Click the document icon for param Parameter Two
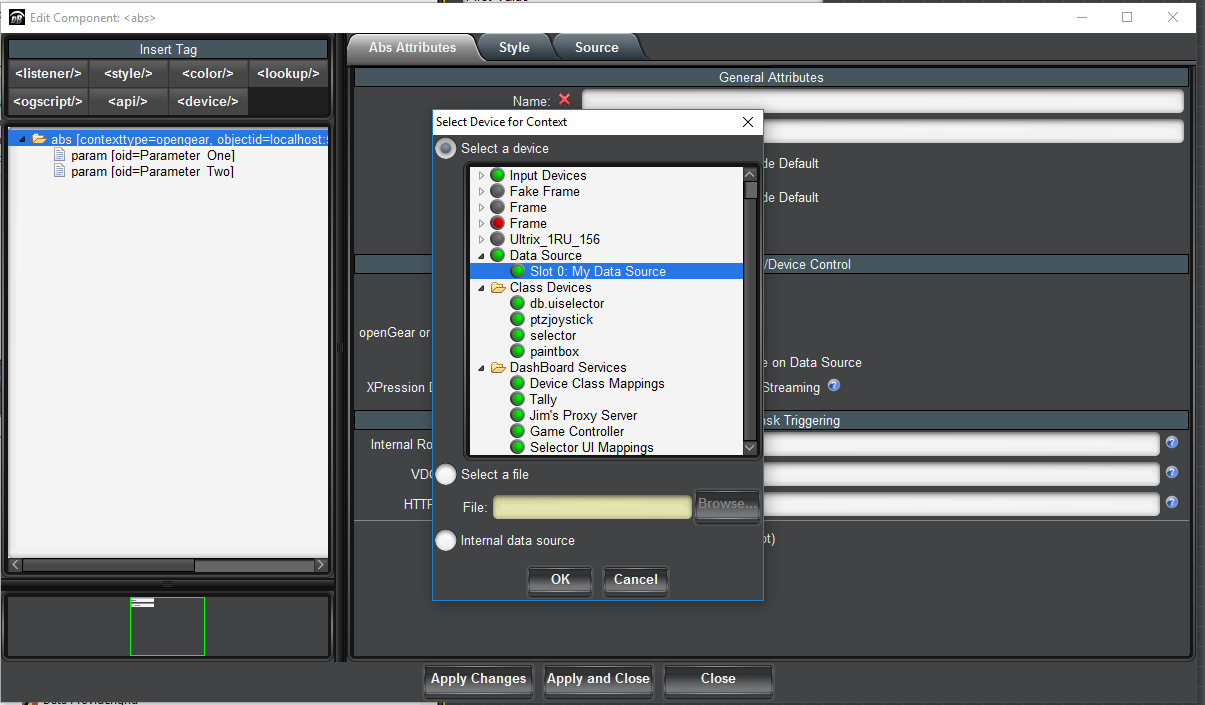The height and width of the screenshot is (705, 1205). pos(60,172)
